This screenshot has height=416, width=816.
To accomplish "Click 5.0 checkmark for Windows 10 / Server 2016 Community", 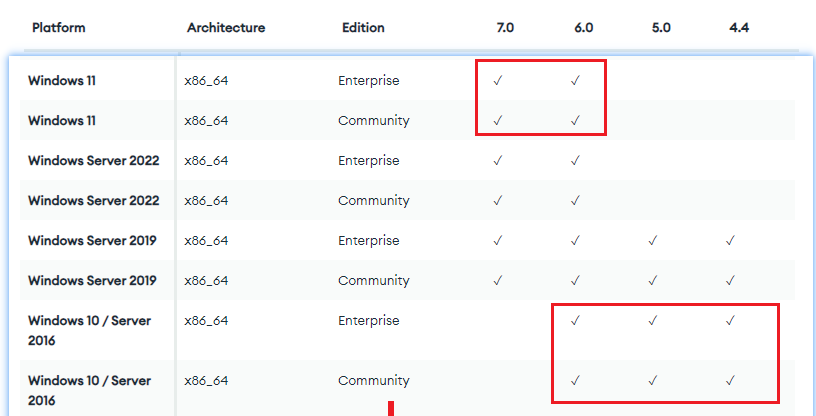I will (x=653, y=381).
